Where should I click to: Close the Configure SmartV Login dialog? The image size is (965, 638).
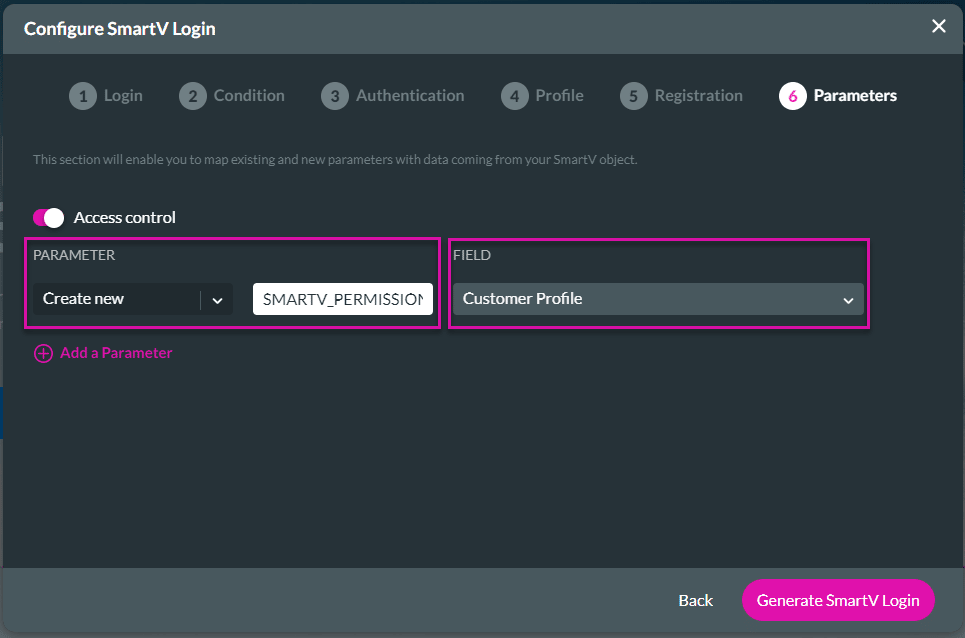click(938, 27)
